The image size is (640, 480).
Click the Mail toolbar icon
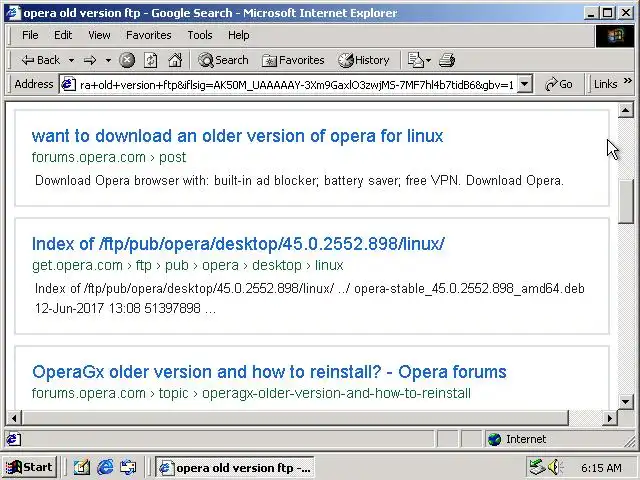[x=416, y=60]
